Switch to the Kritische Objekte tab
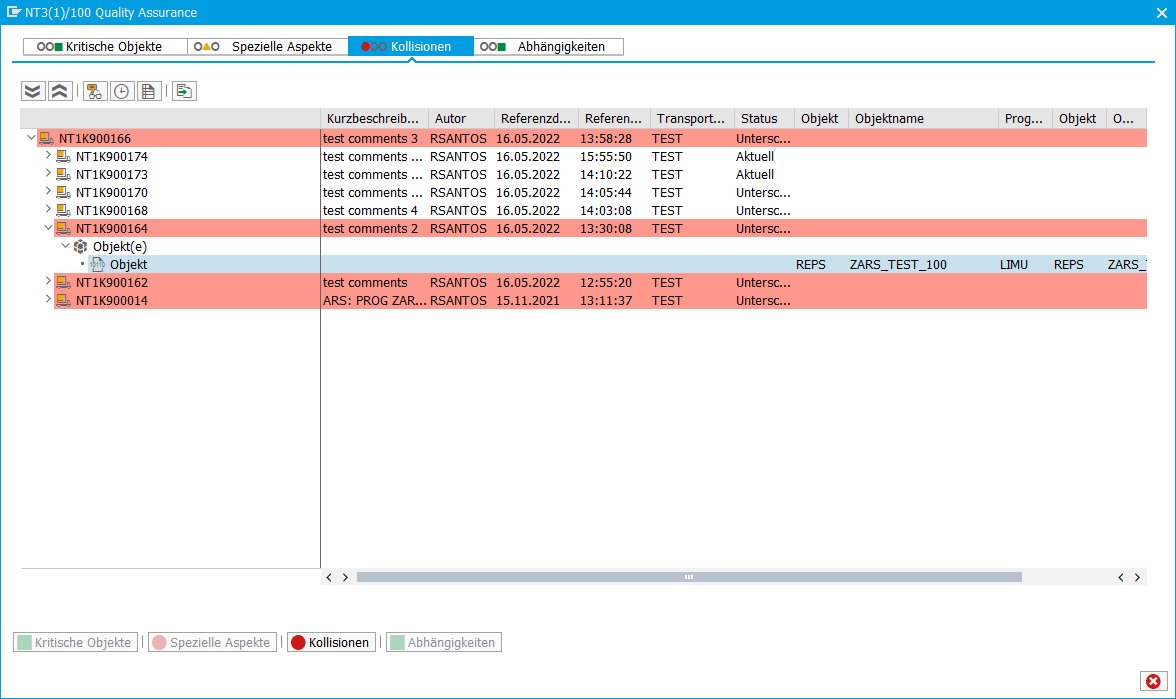The height and width of the screenshot is (699, 1176). click(104, 46)
